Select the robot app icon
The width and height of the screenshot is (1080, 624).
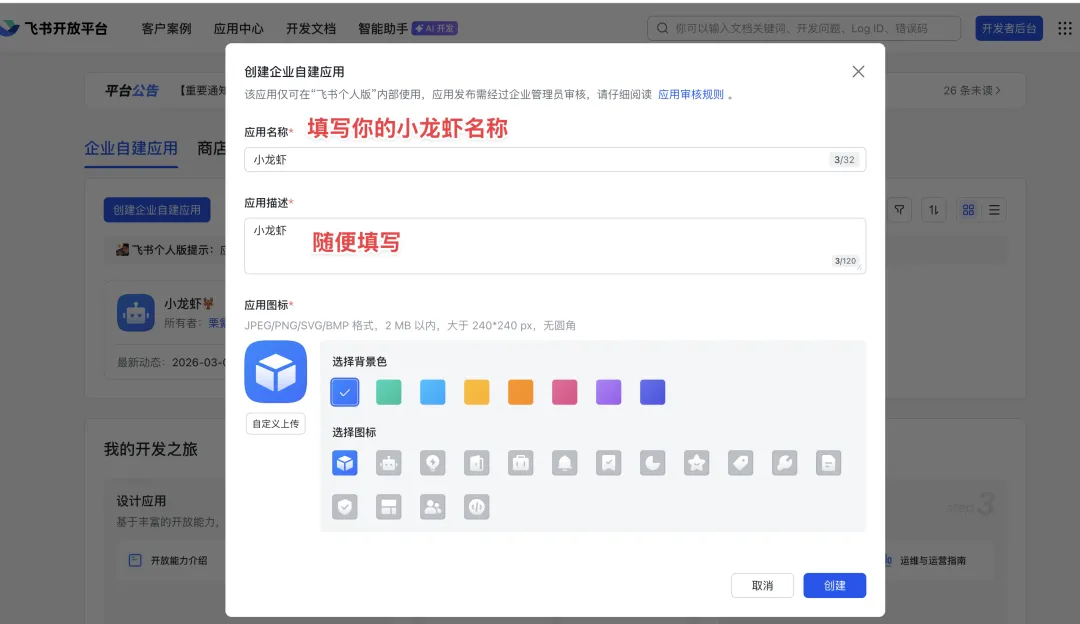tap(388, 463)
